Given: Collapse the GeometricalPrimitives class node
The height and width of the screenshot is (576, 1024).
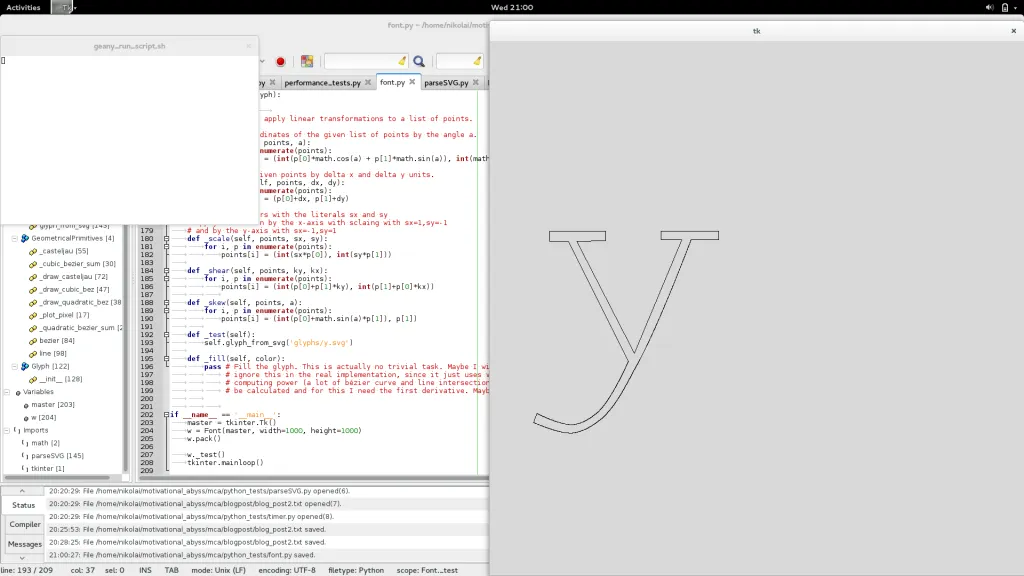Looking at the screenshot, I should 14,238.
